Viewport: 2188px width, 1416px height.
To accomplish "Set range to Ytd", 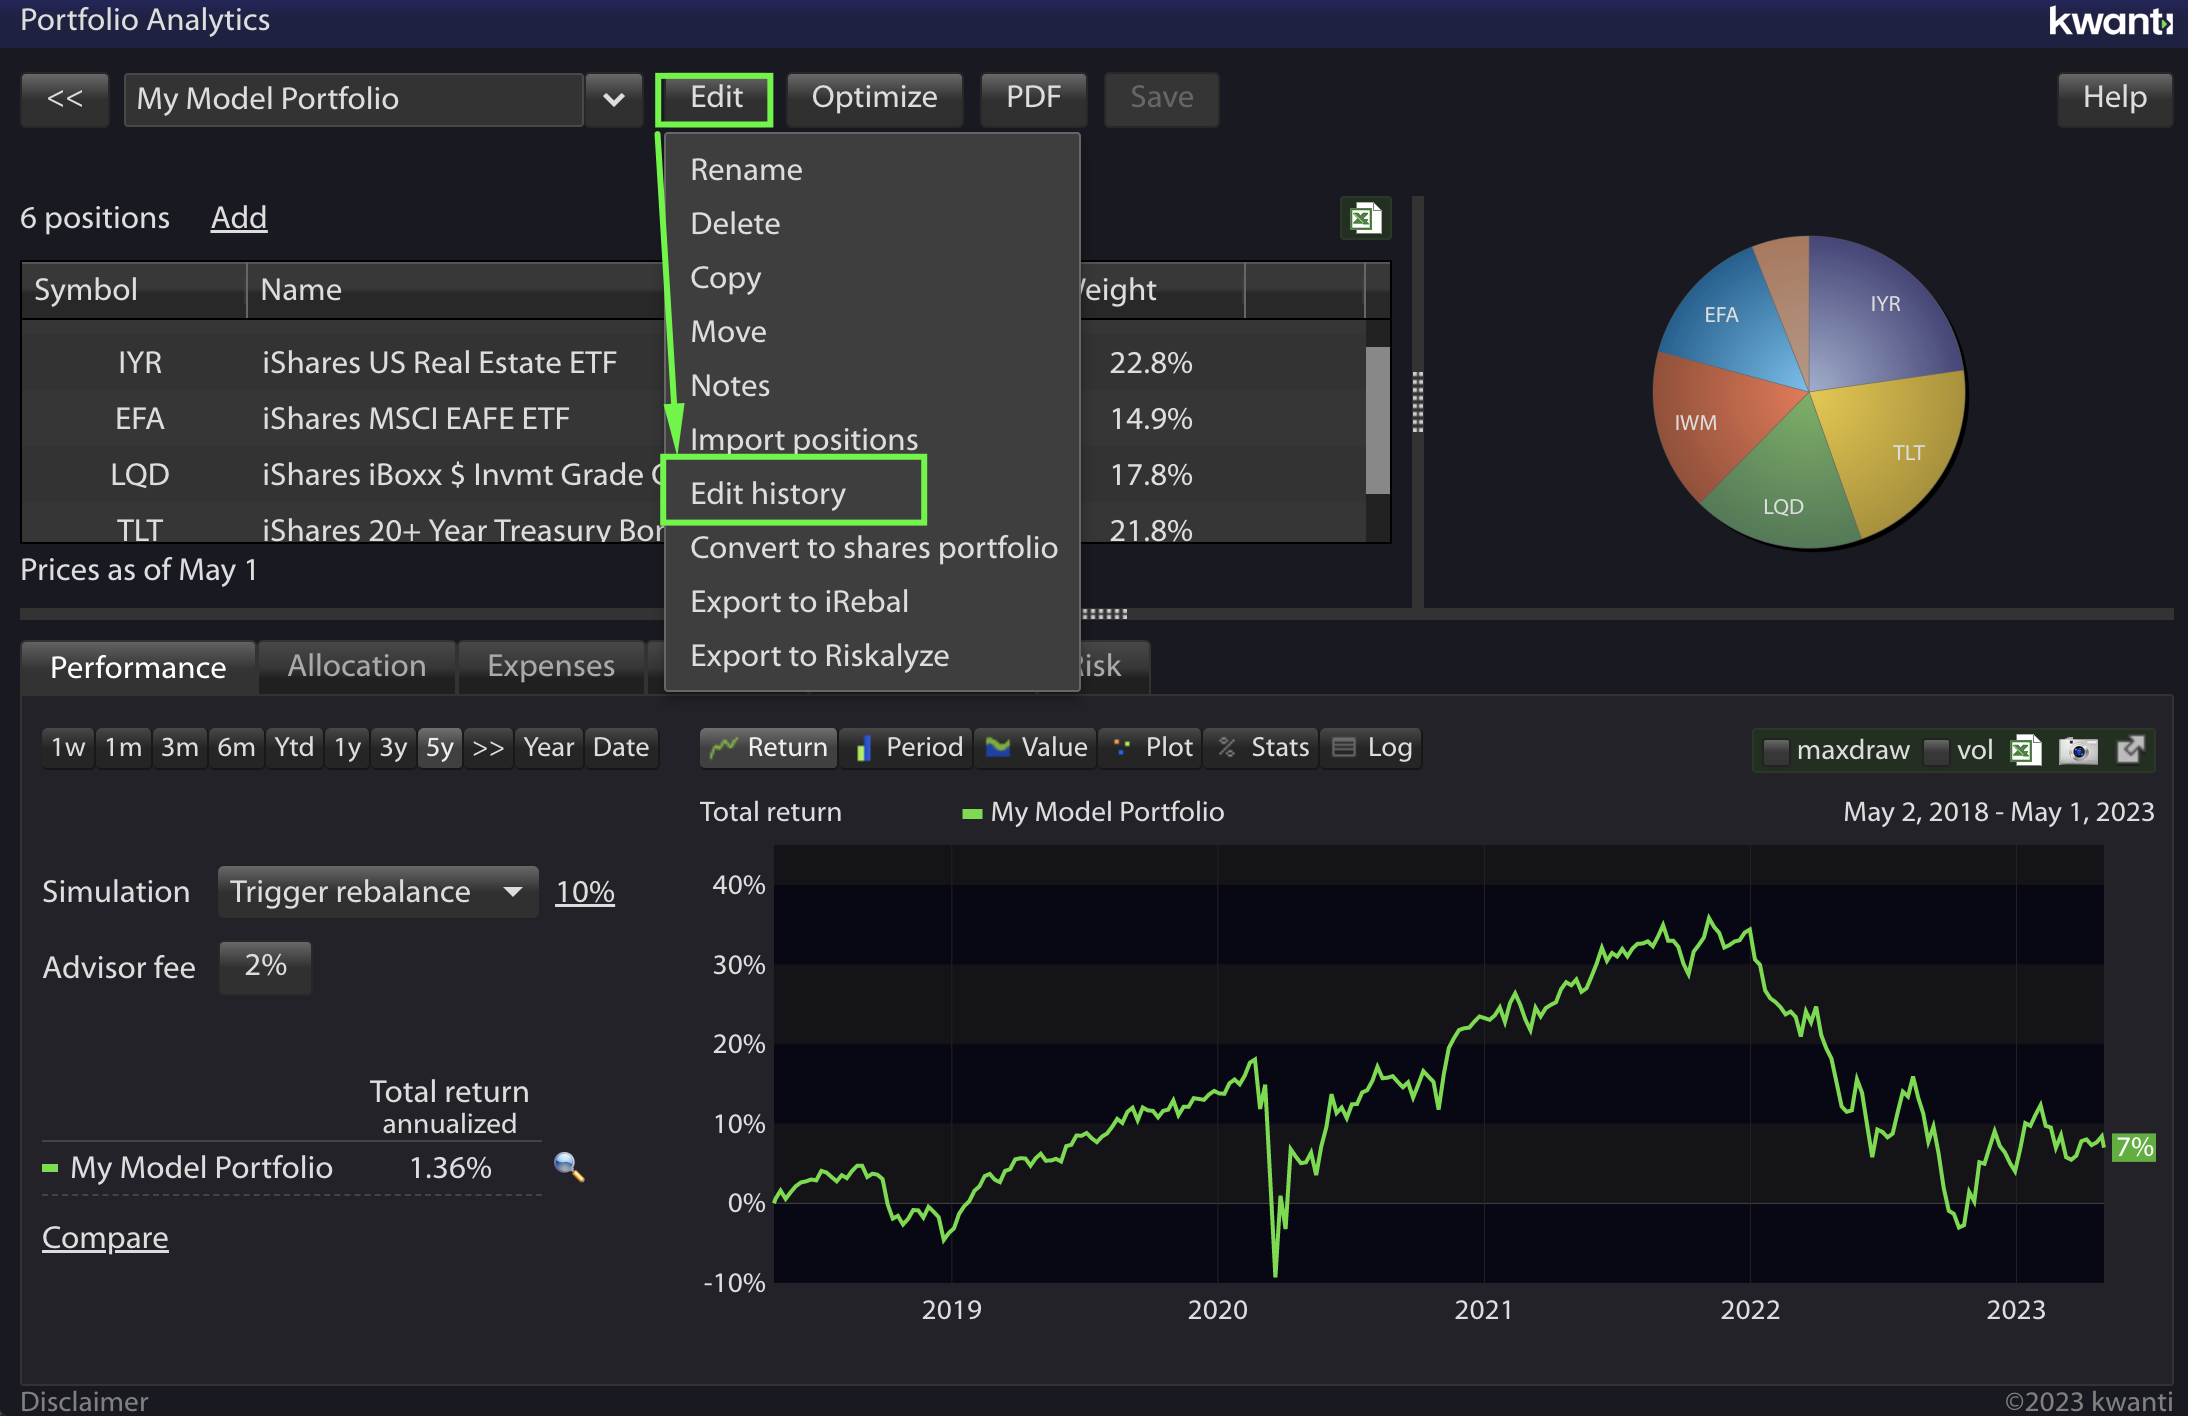I will pos(294,747).
